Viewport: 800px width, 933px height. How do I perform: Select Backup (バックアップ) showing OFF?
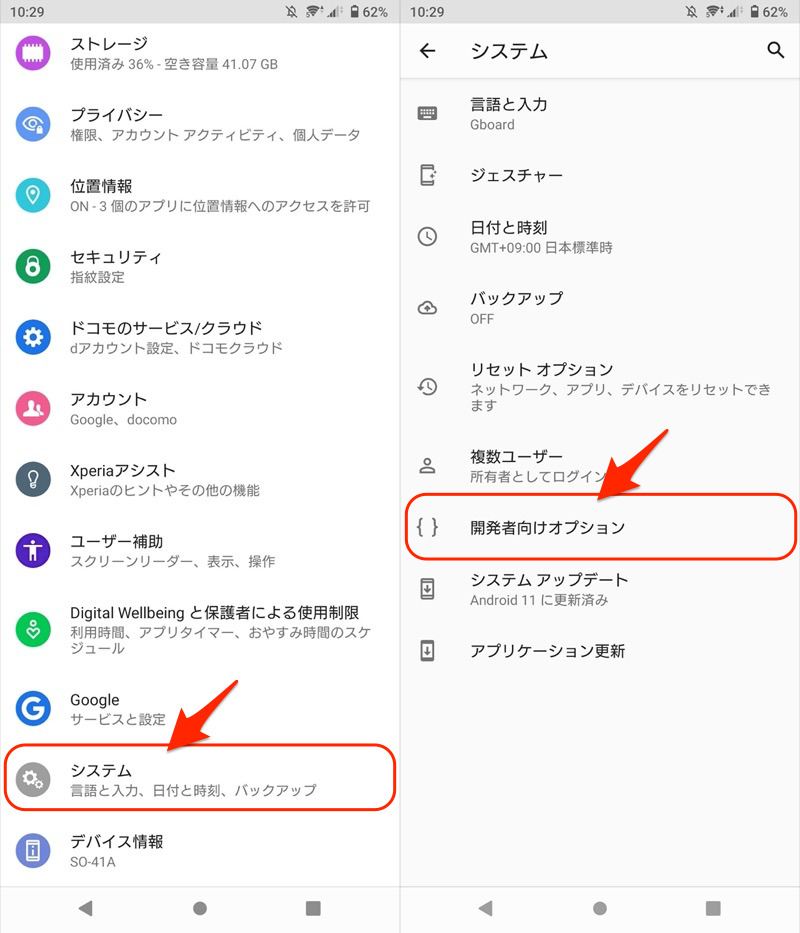(600, 308)
